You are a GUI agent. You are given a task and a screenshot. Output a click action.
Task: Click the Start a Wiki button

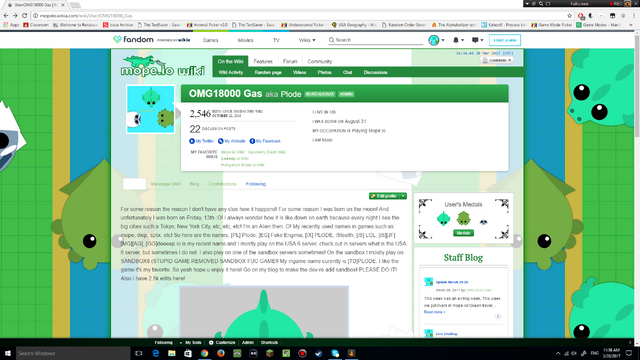coord(504,40)
